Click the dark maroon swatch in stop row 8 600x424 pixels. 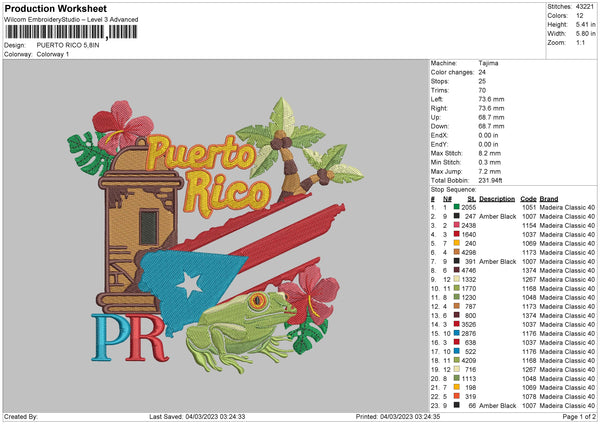[x=457, y=270]
